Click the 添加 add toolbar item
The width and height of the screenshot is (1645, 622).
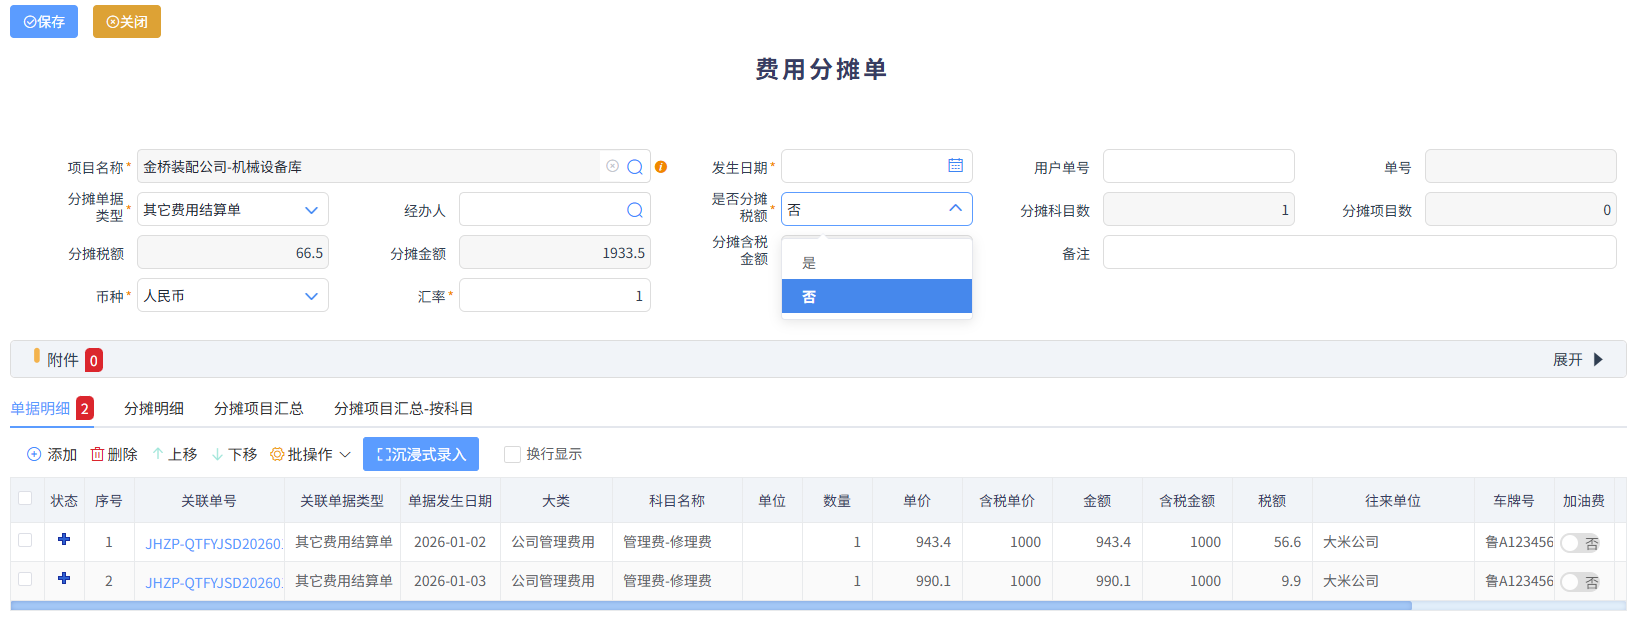52,454
